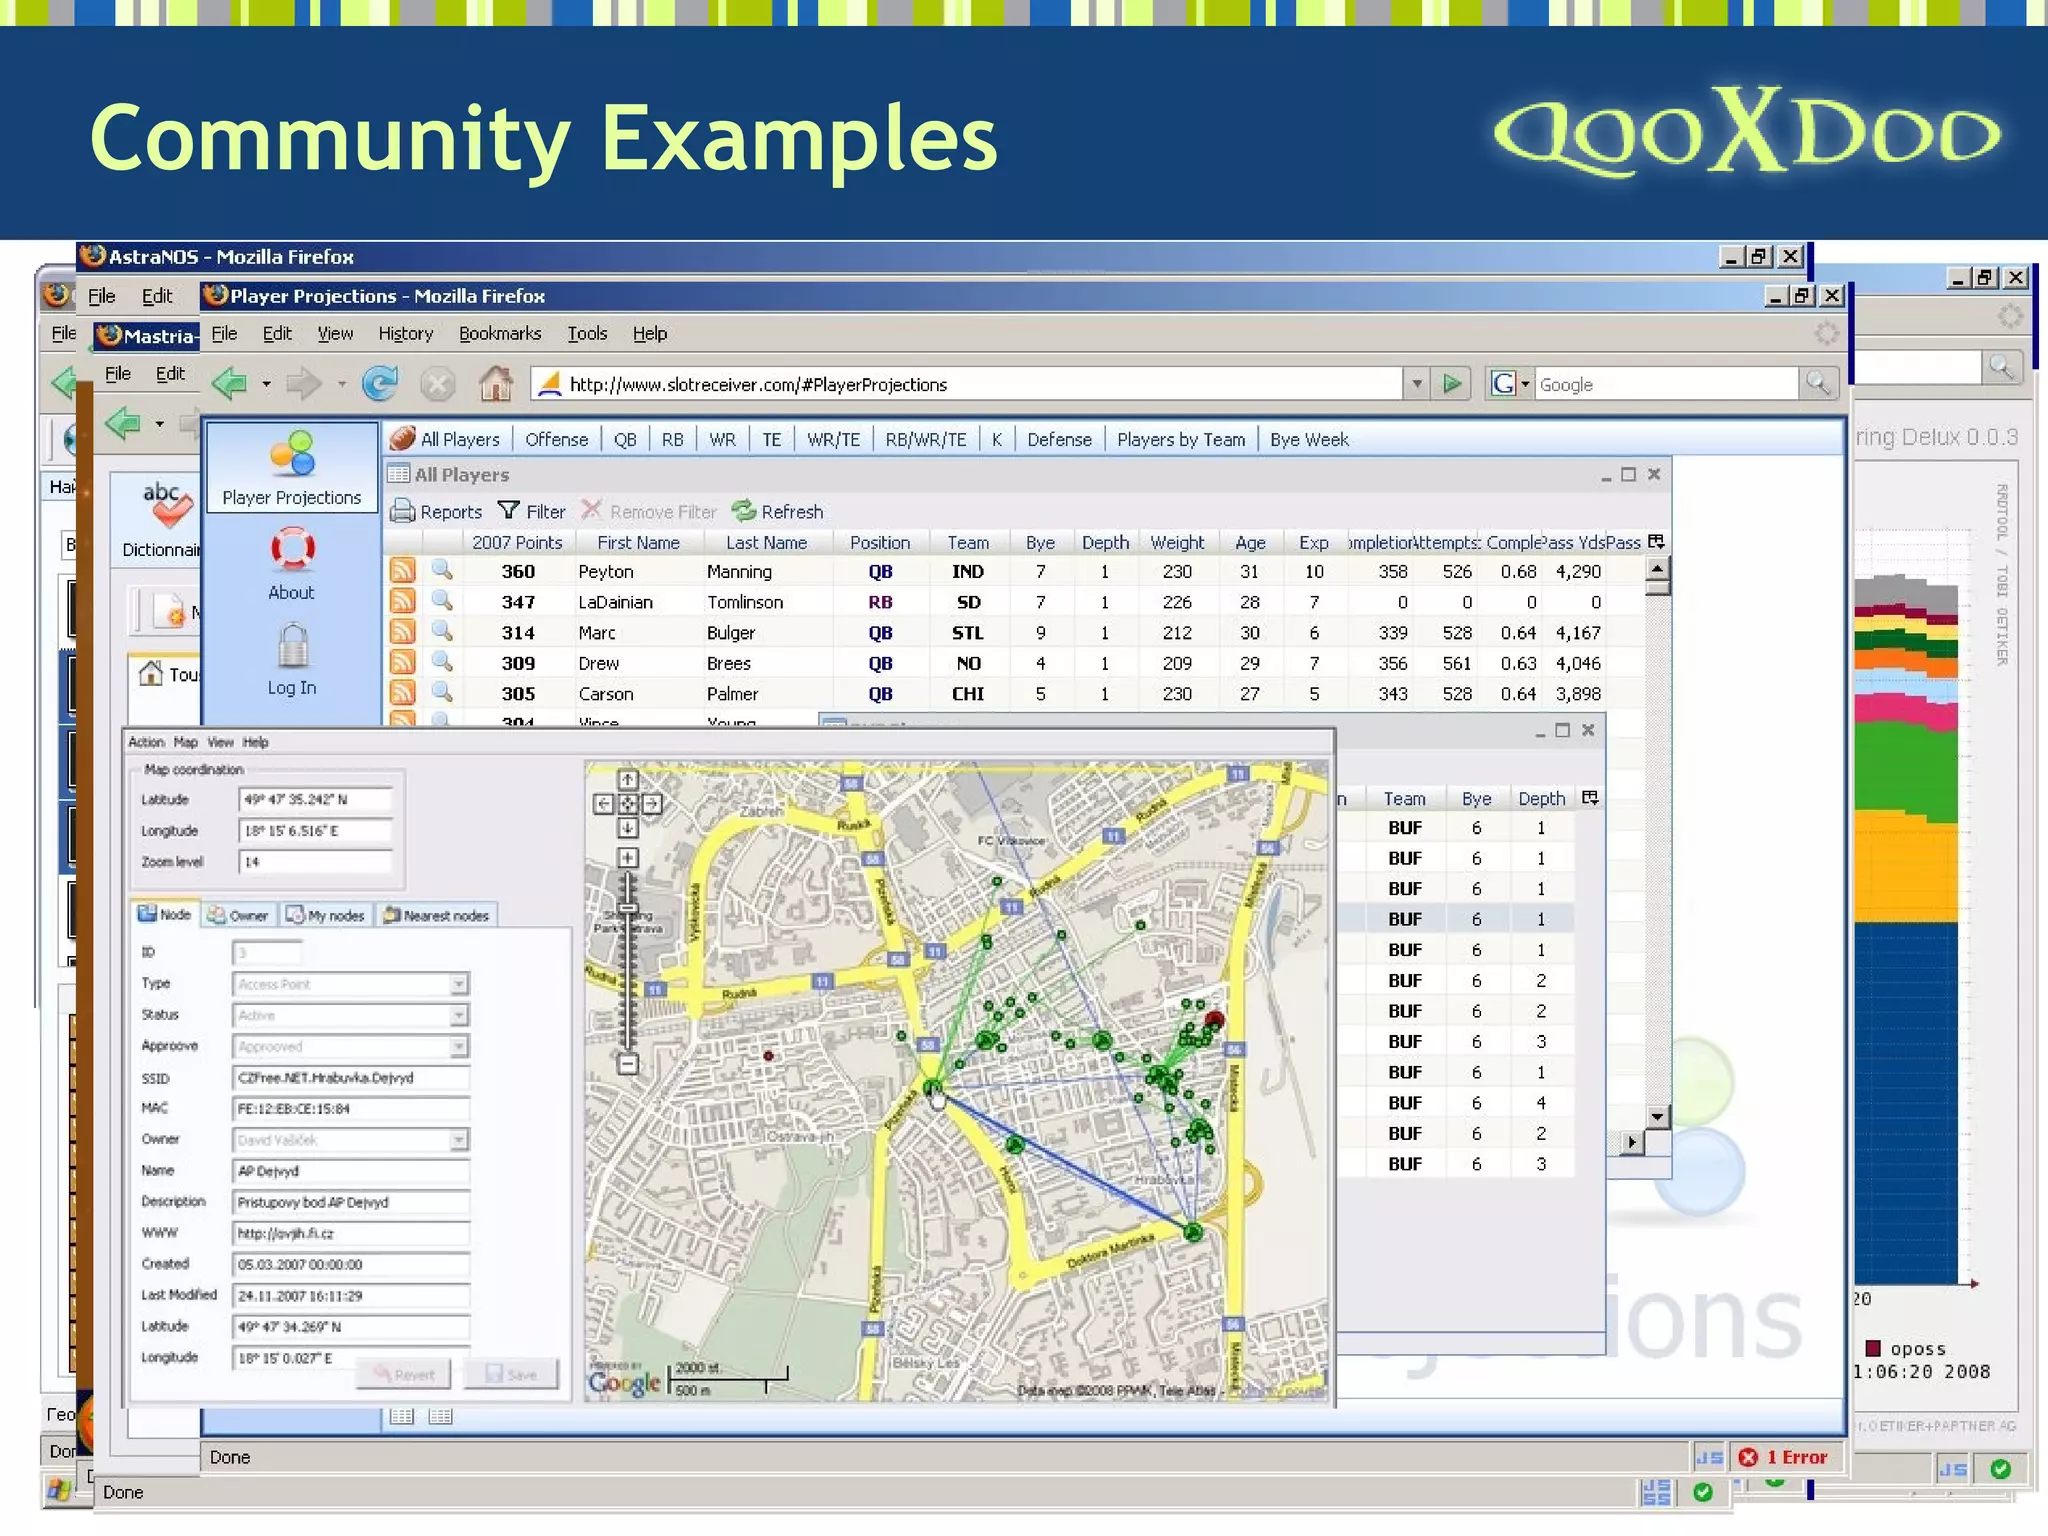Click RSS feed icon for Peyton Manning

click(x=402, y=571)
